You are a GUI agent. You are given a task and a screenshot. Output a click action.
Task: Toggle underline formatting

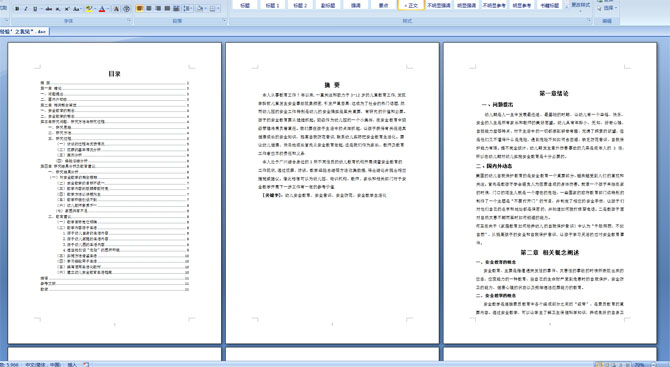(x=35, y=9)
